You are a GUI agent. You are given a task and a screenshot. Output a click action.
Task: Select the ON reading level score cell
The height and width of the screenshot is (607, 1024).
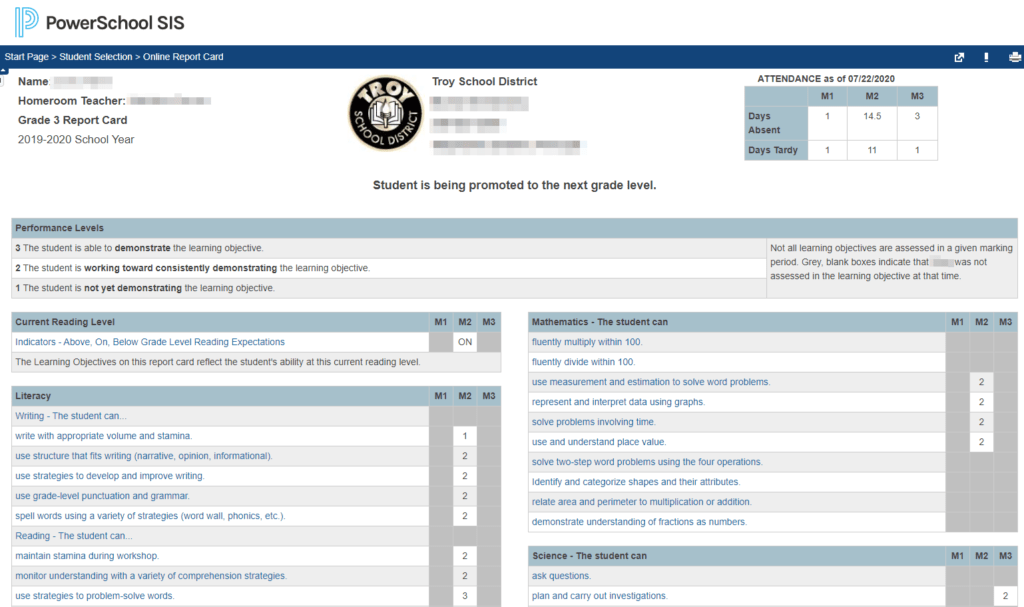coord(465,341)
